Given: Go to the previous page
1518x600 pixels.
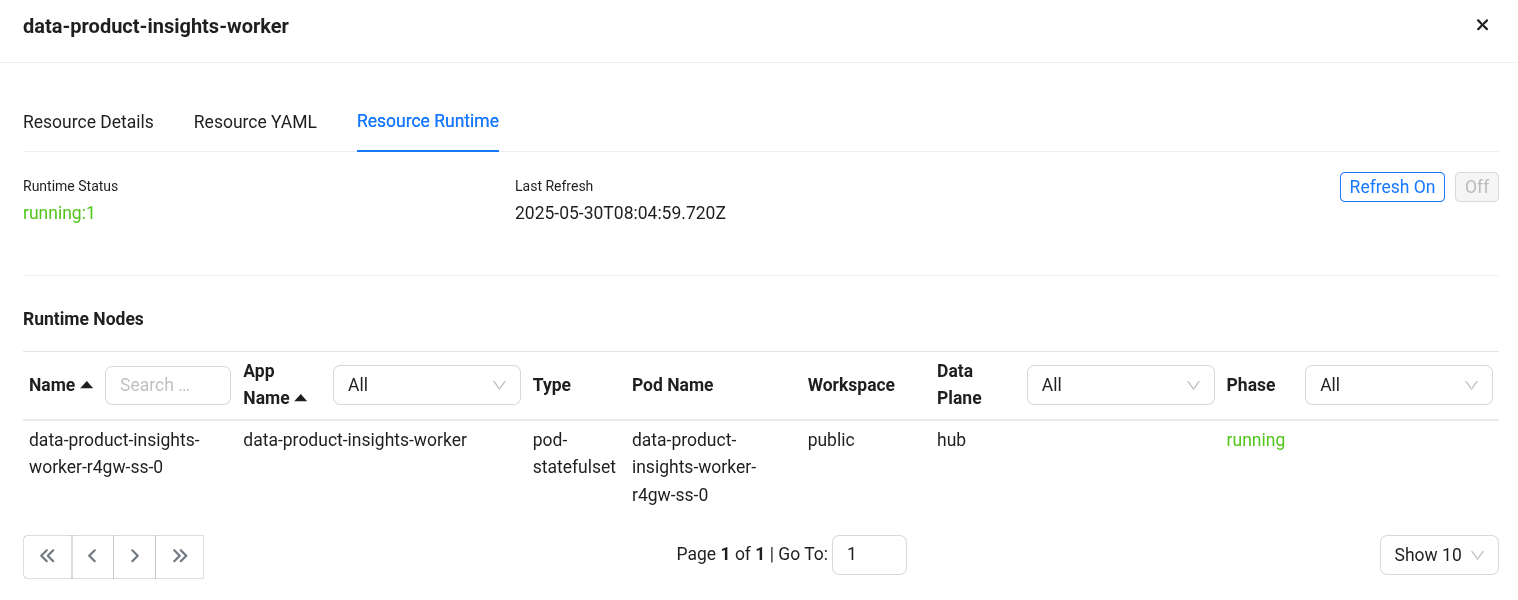Looking at the screenshot, I should click(92, 557).
